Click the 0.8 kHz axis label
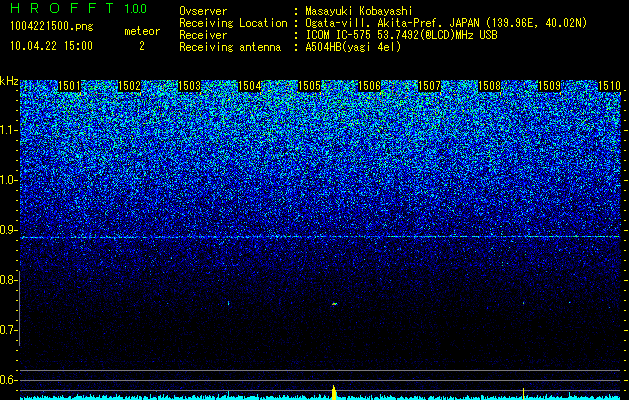Viewport: 629px width, 400px height. 8,280
